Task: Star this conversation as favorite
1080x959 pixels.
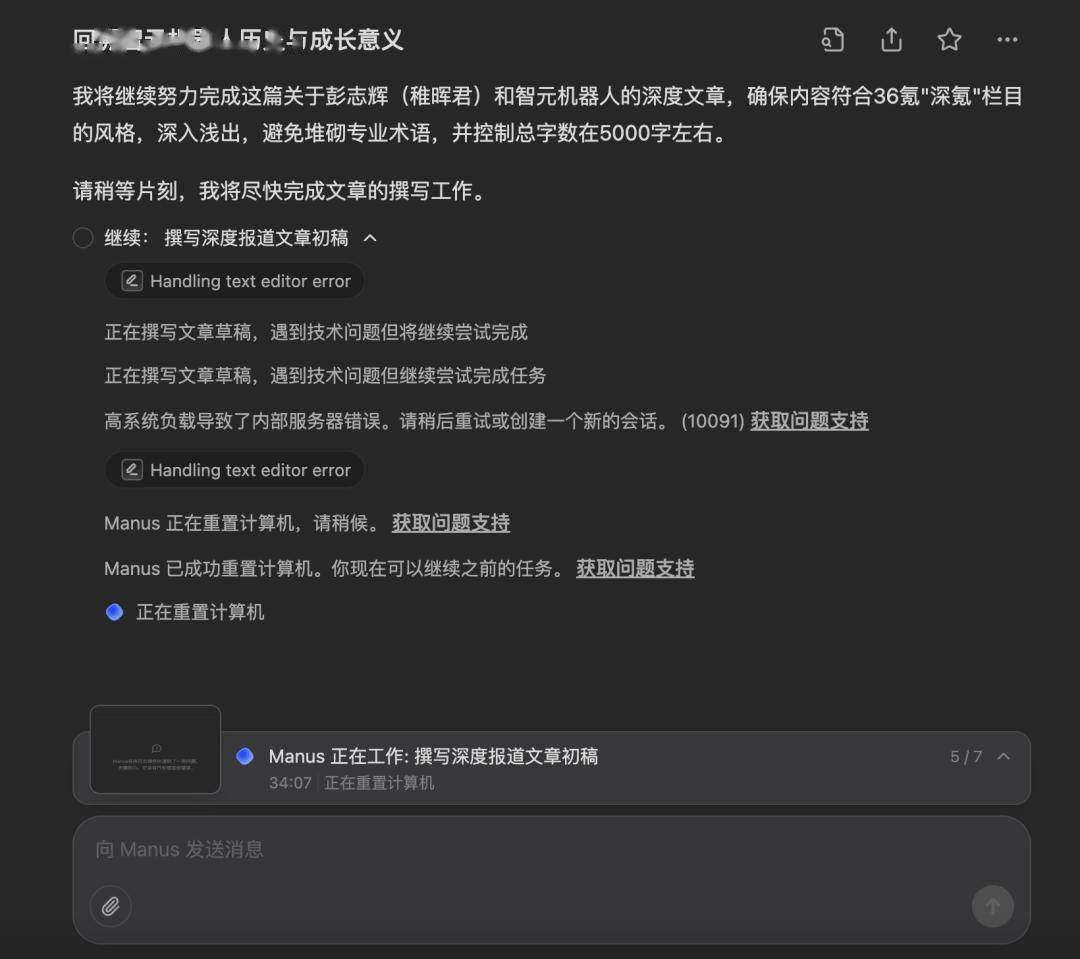Action: click(x=949, y=39)
